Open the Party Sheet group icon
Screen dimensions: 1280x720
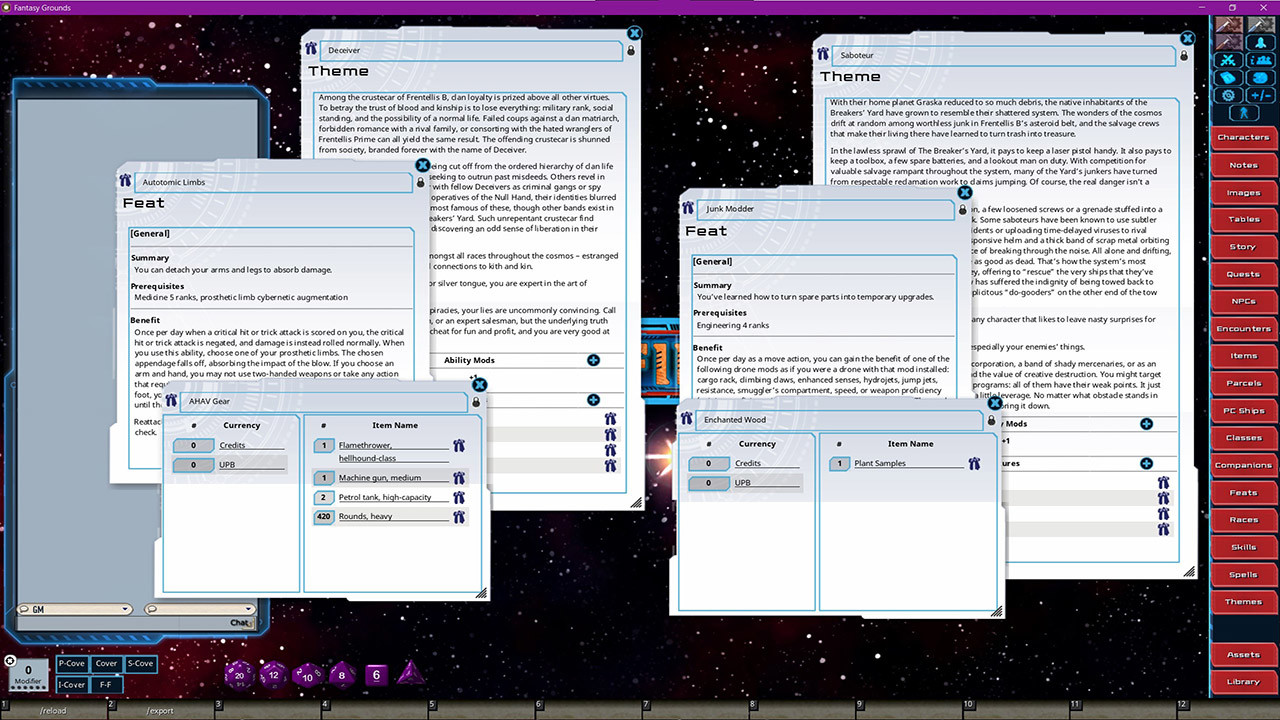(1259, 61)
